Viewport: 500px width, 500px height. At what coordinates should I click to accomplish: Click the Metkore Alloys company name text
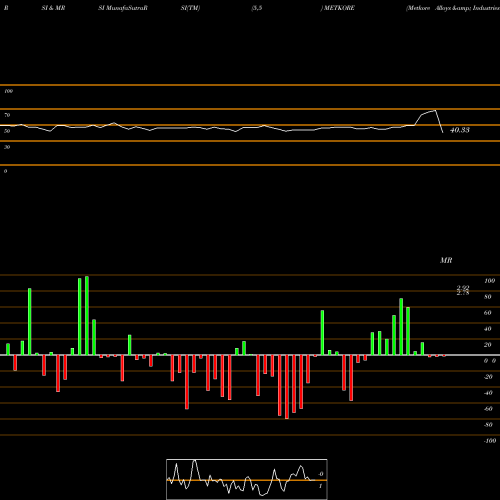453,8
